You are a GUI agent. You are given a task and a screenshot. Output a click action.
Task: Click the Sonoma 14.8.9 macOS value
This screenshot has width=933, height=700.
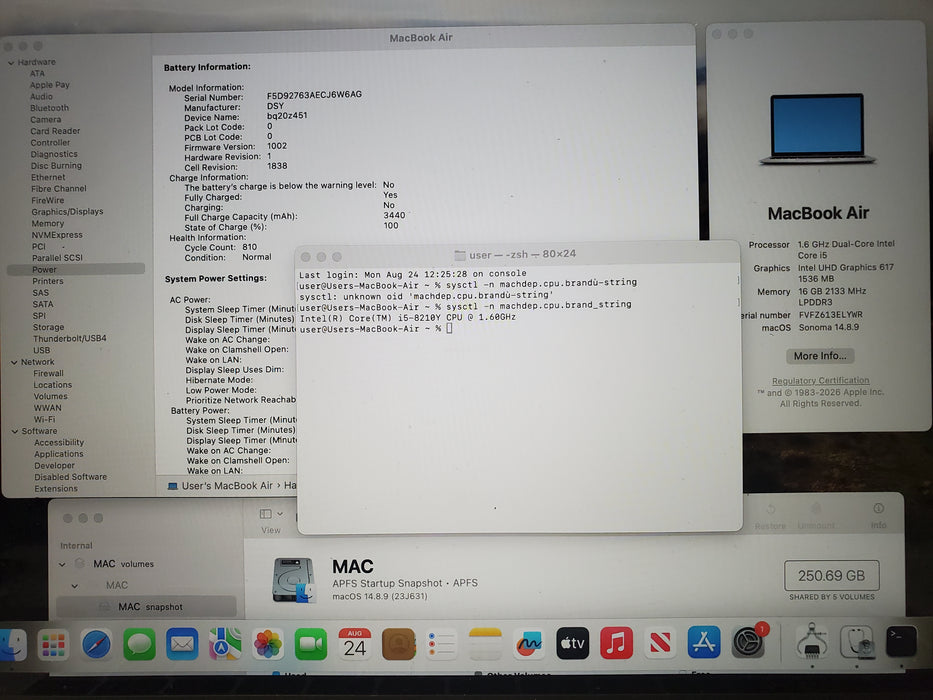tap(829, 327)
